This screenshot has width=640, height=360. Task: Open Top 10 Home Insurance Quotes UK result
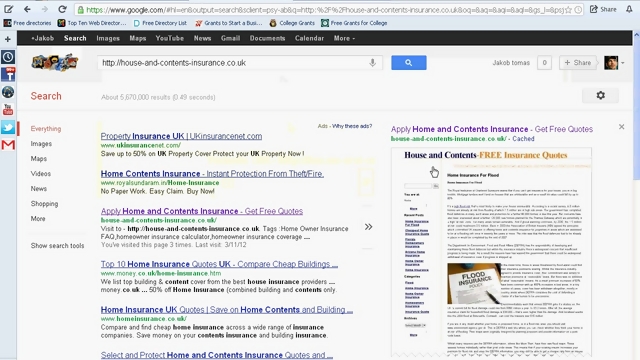(x=219, y=264)
